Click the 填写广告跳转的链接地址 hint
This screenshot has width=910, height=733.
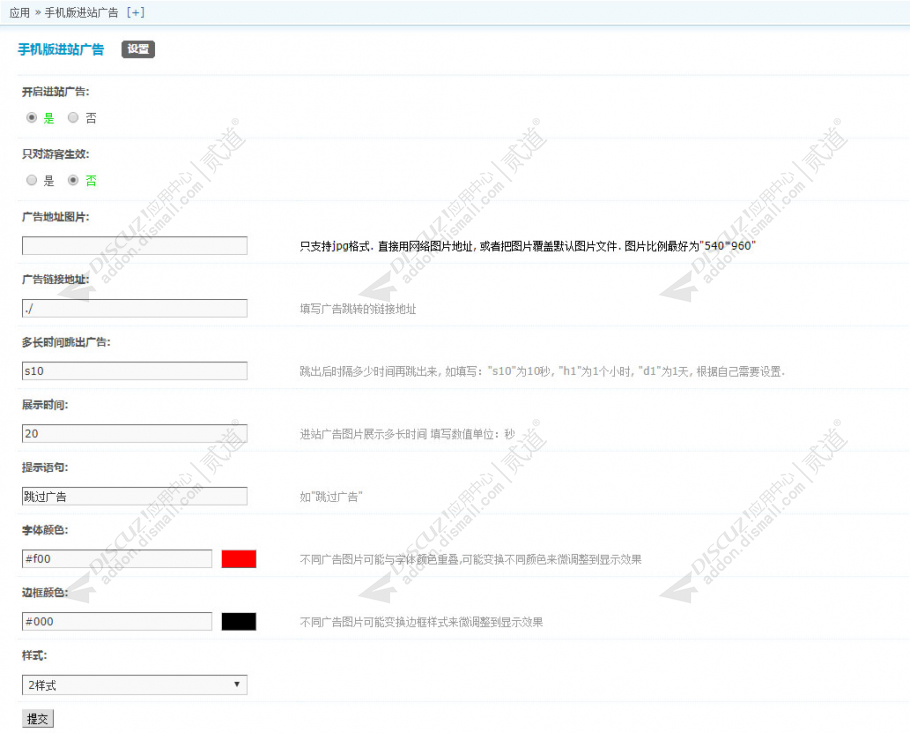pyautogui.click(x=358, y=309)
